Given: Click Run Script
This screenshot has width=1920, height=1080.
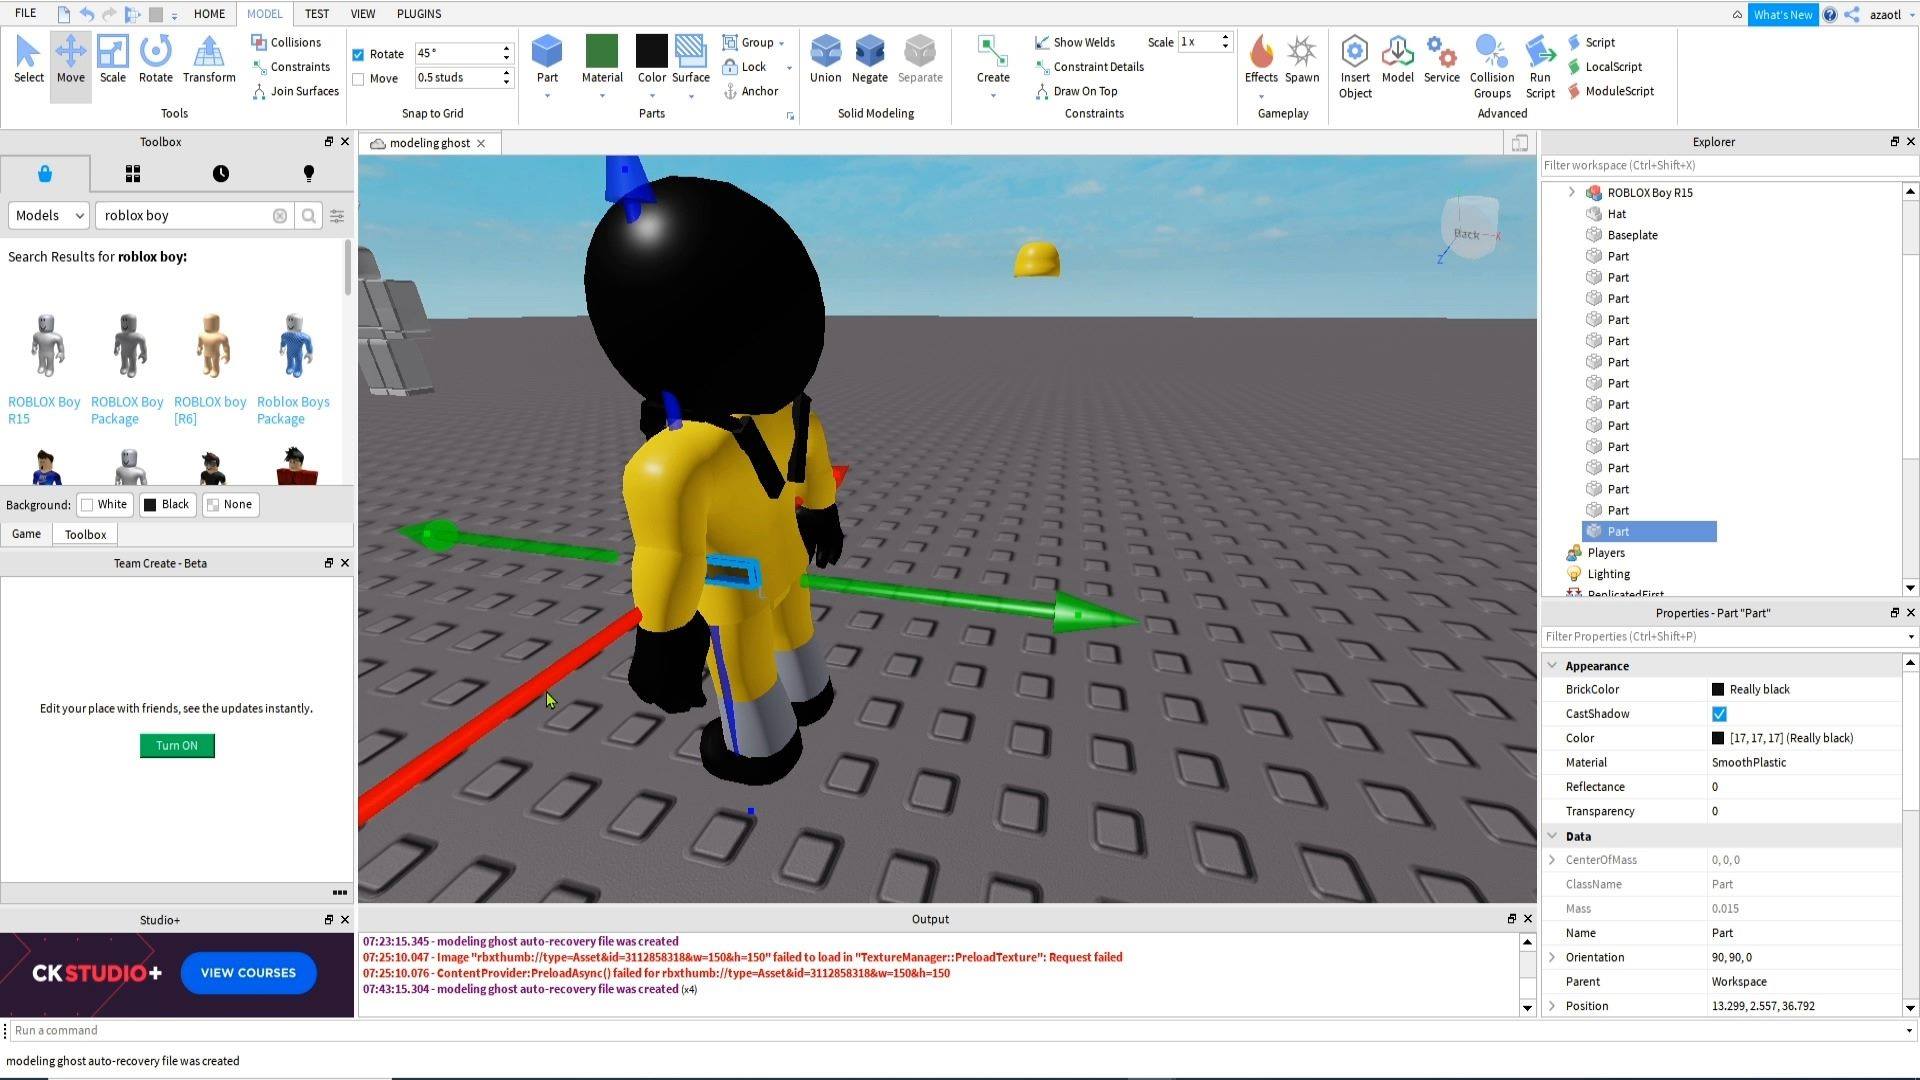Looking at the screenshot, I should (1540, 67).
